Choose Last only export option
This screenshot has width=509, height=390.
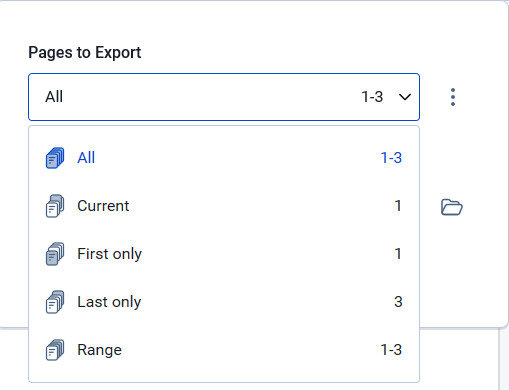point(224,302)
